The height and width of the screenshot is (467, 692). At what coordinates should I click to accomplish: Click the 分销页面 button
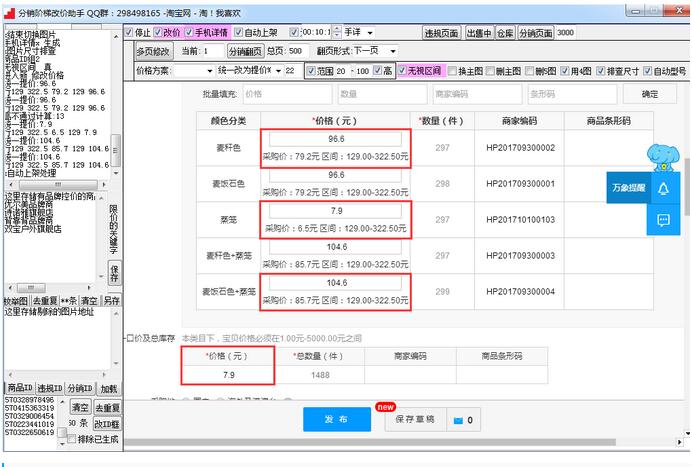(535, 33)
